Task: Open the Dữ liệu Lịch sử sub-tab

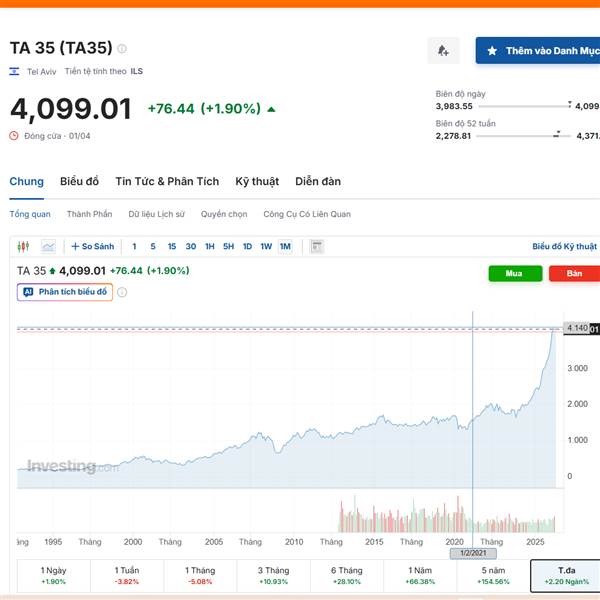Action: pos(156,214)
